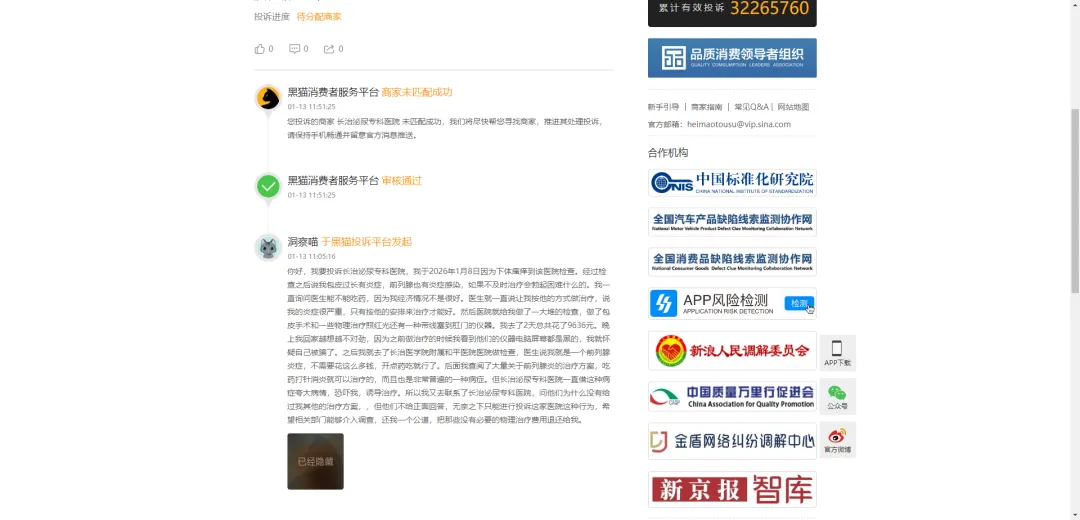
Task: Select the 商家未匹配成功 status text
Action: [x=417, y=92]
